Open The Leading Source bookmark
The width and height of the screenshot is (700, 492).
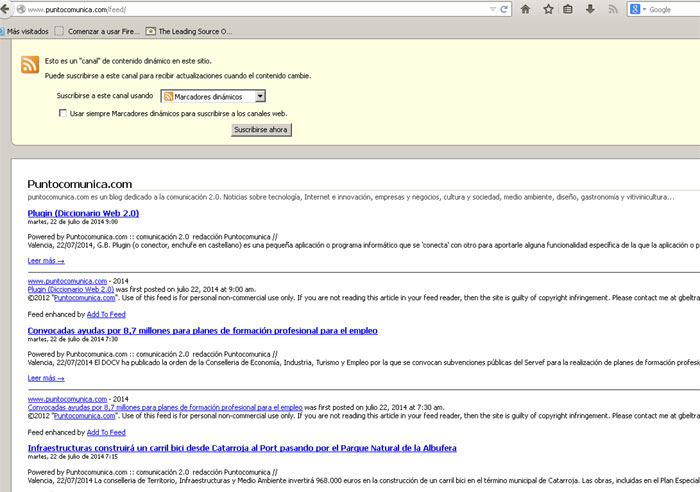point(189,31)
